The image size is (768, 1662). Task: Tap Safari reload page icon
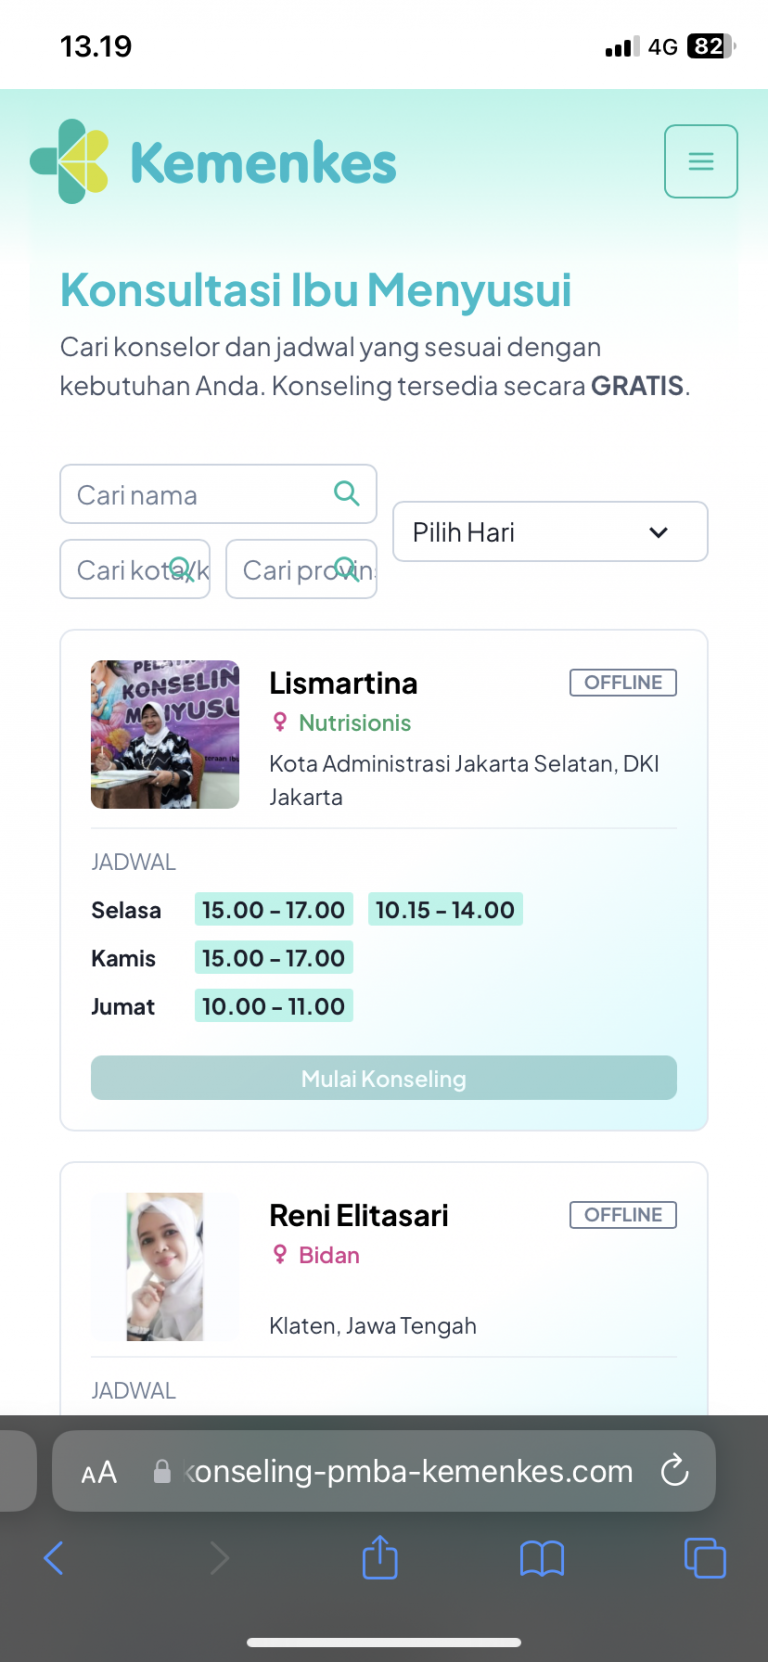pos(675,1470)
